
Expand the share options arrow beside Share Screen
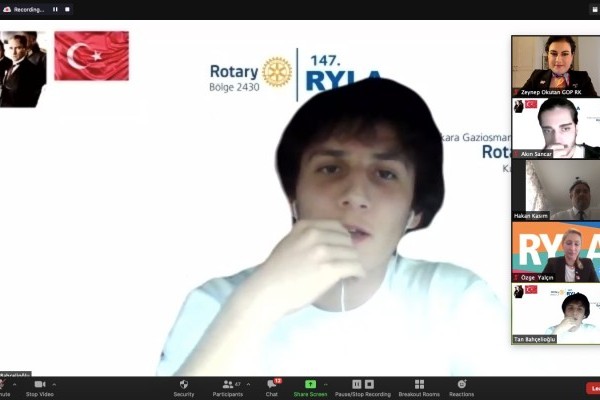point(326,384)
